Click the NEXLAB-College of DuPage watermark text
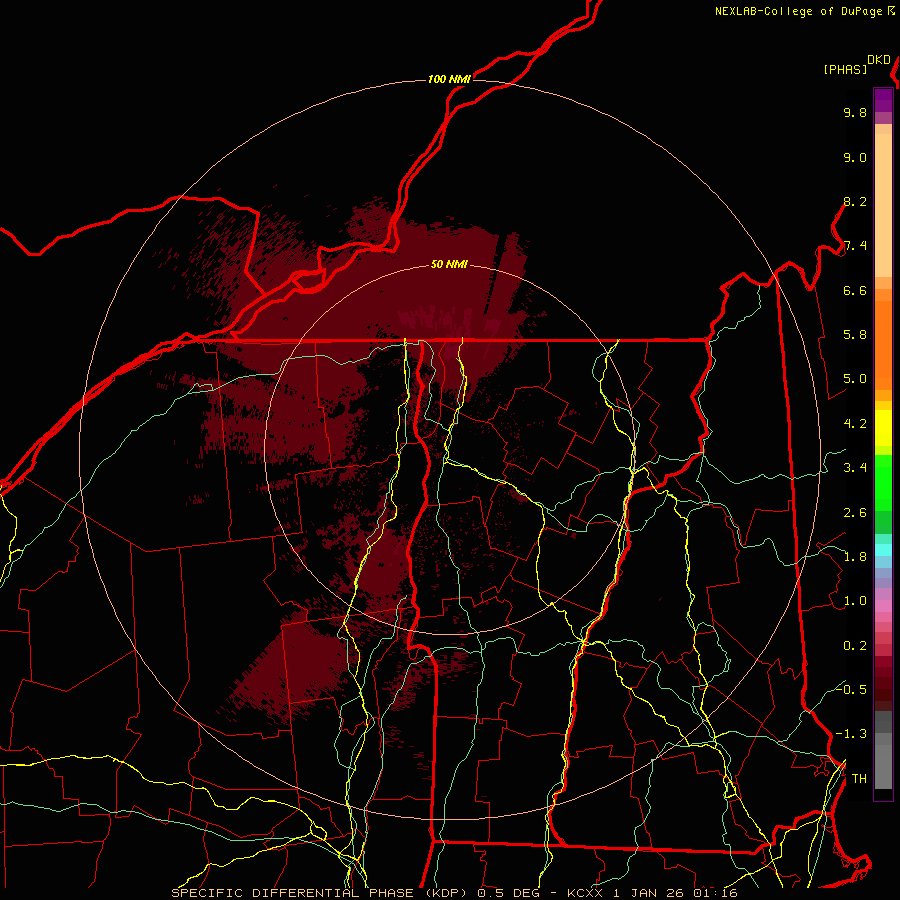This screenshot has width=900, height=900. point(799,11)
